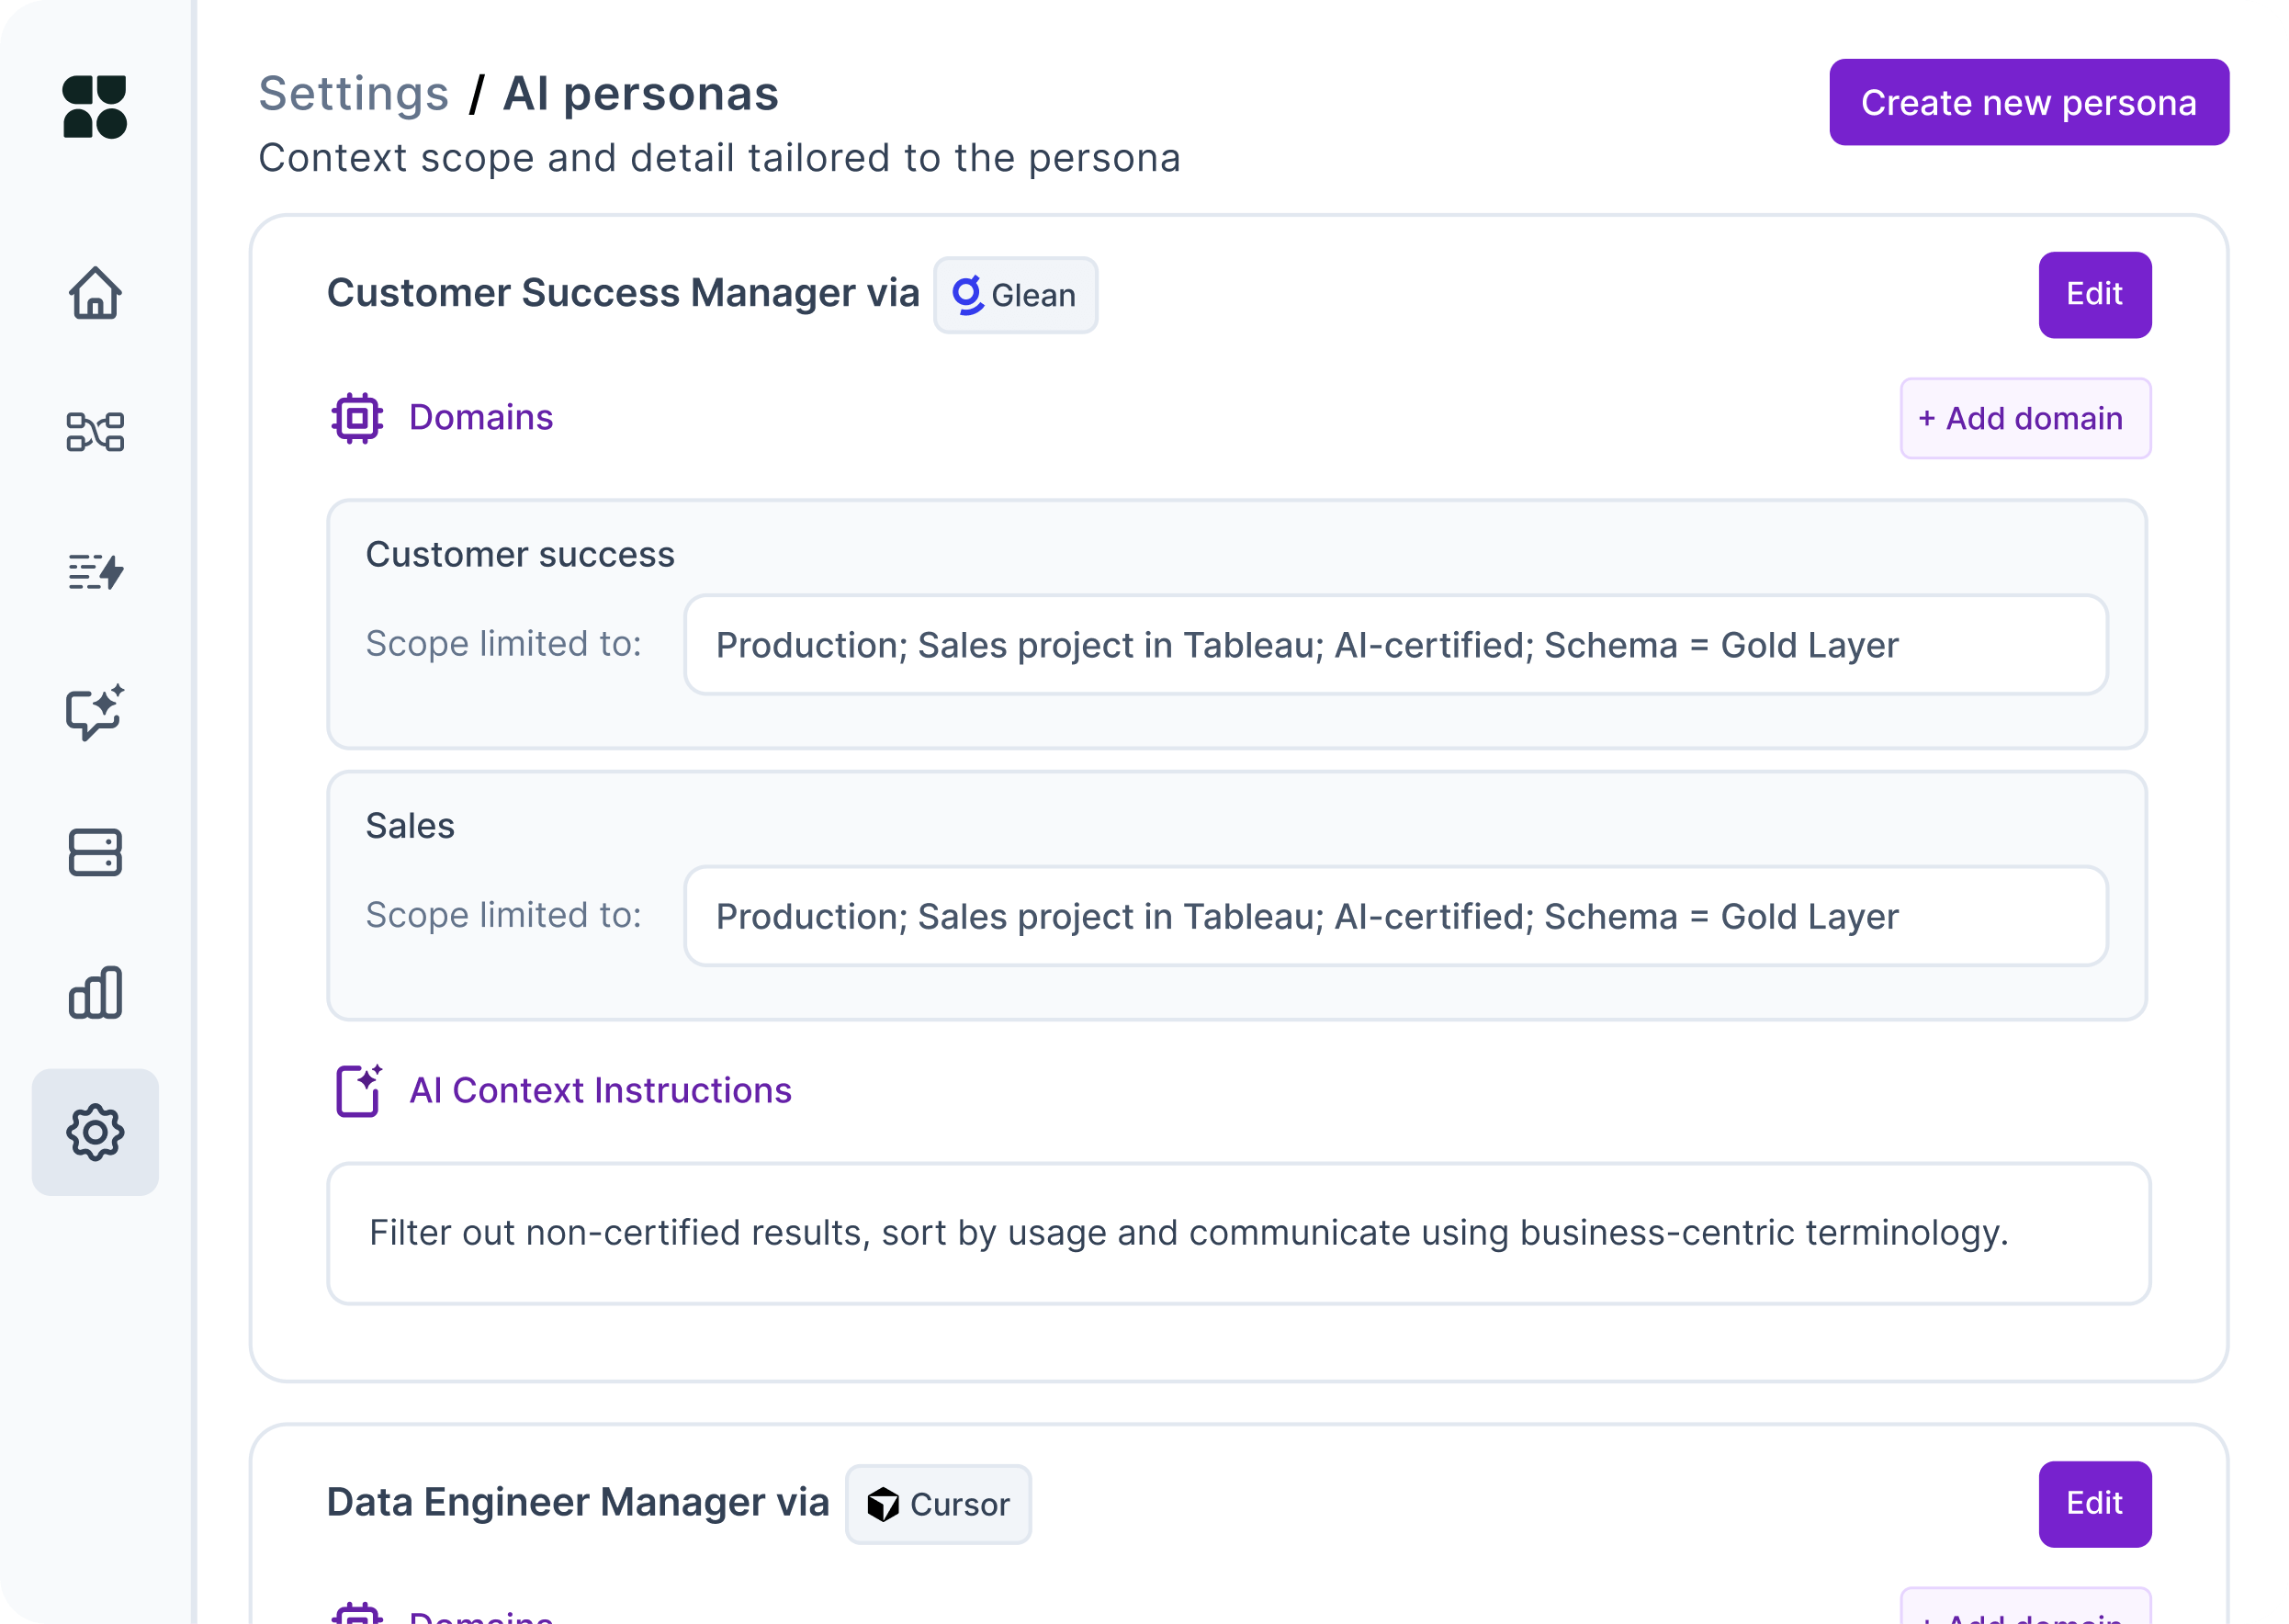Click the AI Context Instructions sparkle icon

pyautogui.click(x=358, y=1091)
